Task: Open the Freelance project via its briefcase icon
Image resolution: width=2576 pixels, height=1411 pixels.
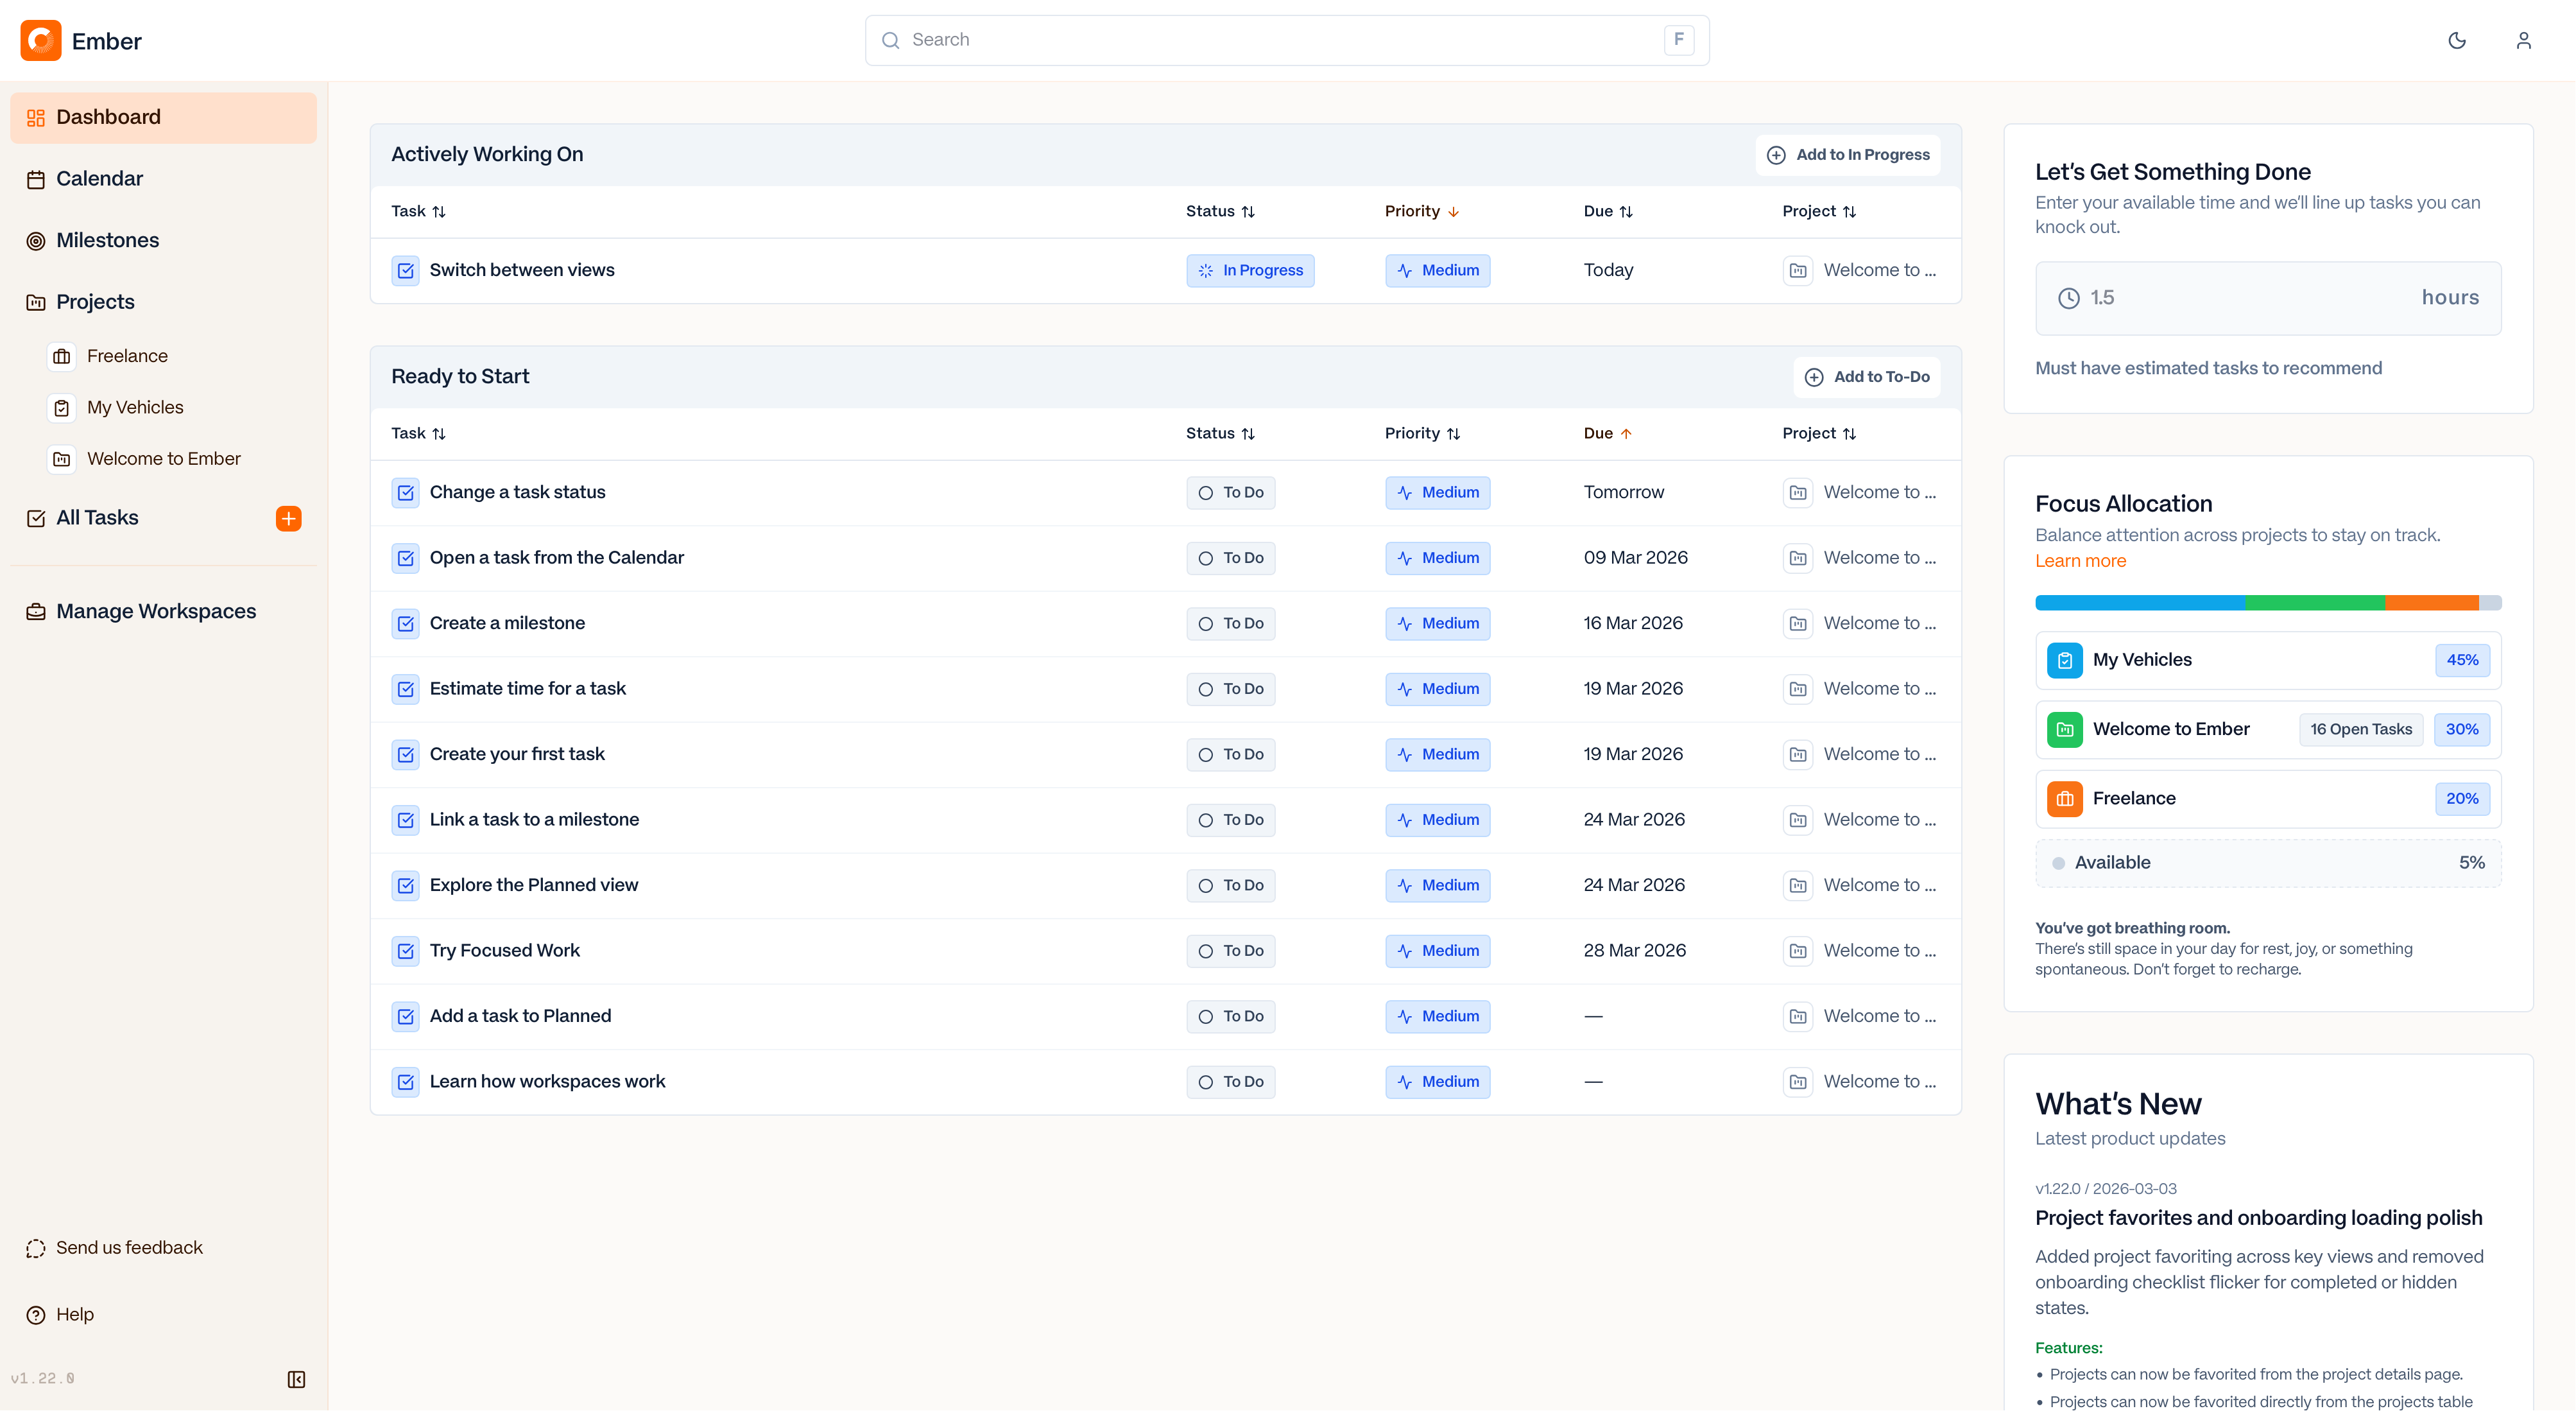Action: pos(62,356)
